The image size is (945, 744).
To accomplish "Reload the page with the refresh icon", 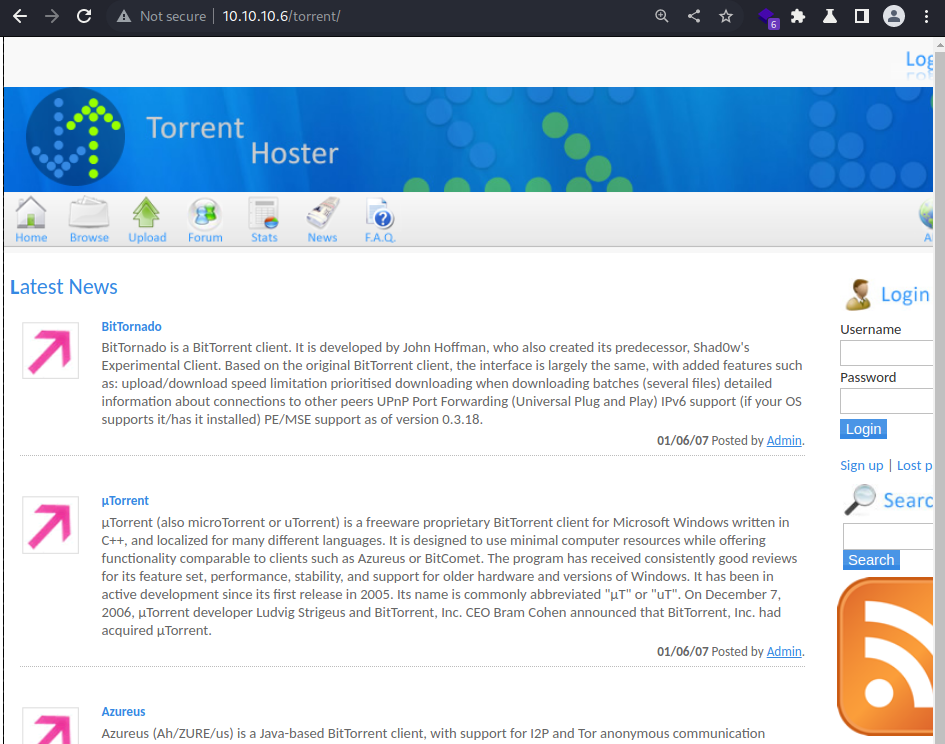I will click(x=84, y=16).
